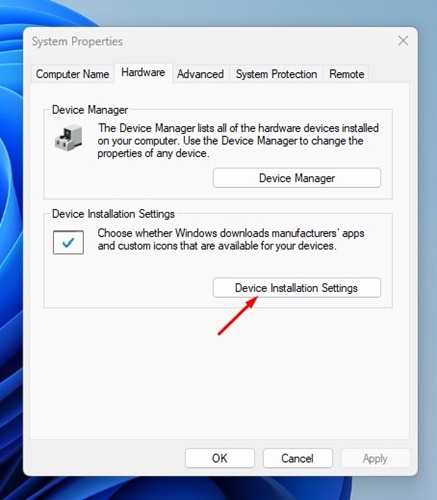Click the blue checkmark installation settings icon

point(68,242)
